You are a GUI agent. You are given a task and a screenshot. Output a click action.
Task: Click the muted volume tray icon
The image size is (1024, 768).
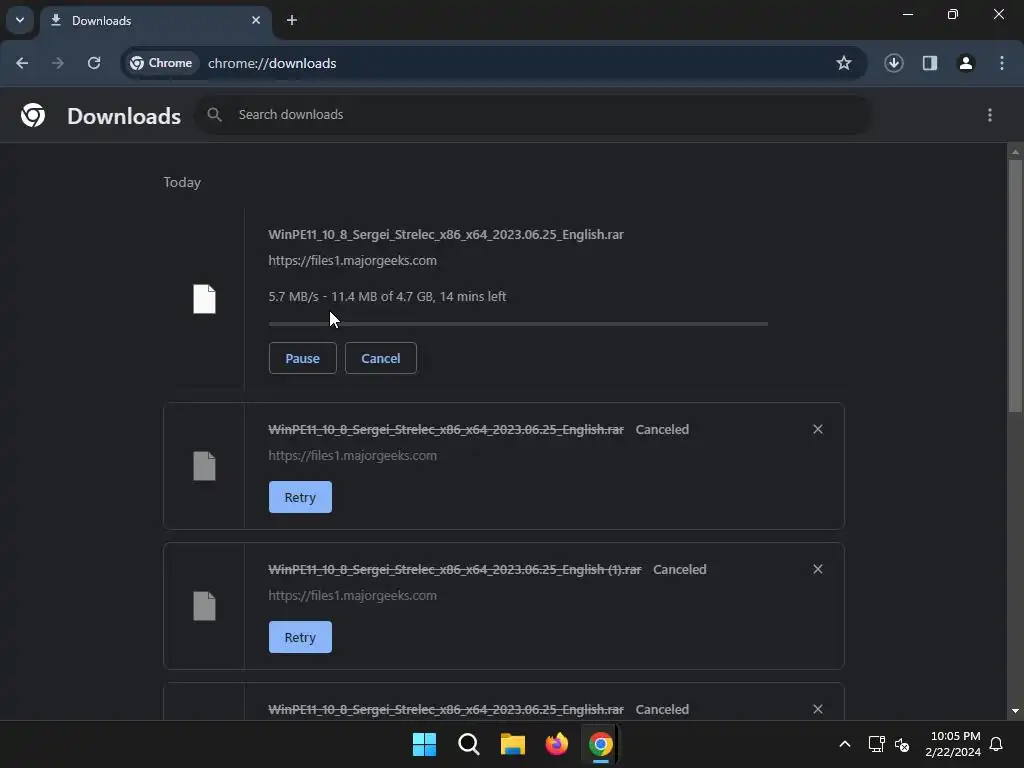(x=902, y=744)
